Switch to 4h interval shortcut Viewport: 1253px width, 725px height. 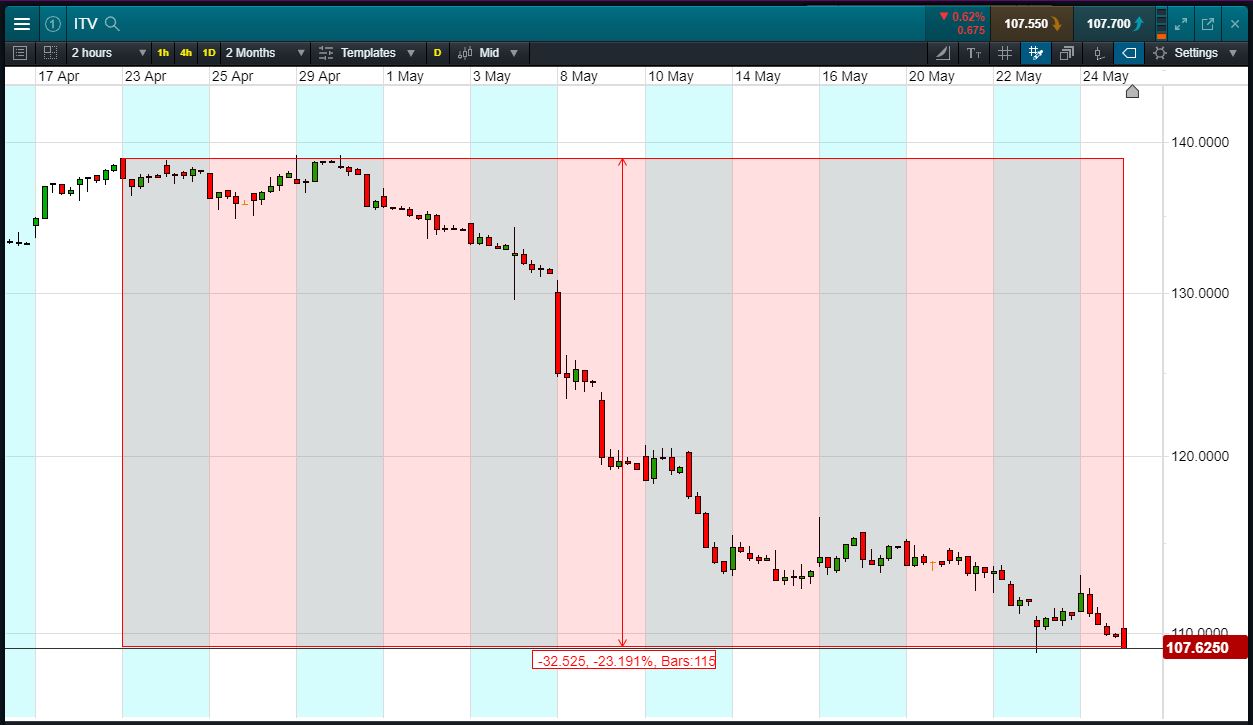186,53
